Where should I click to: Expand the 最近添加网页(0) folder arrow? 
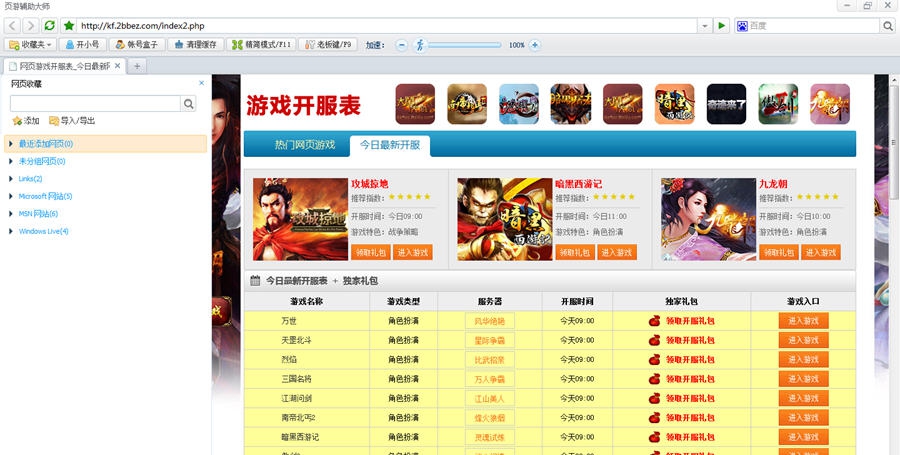pyautogui.click(x=11, y=143)
